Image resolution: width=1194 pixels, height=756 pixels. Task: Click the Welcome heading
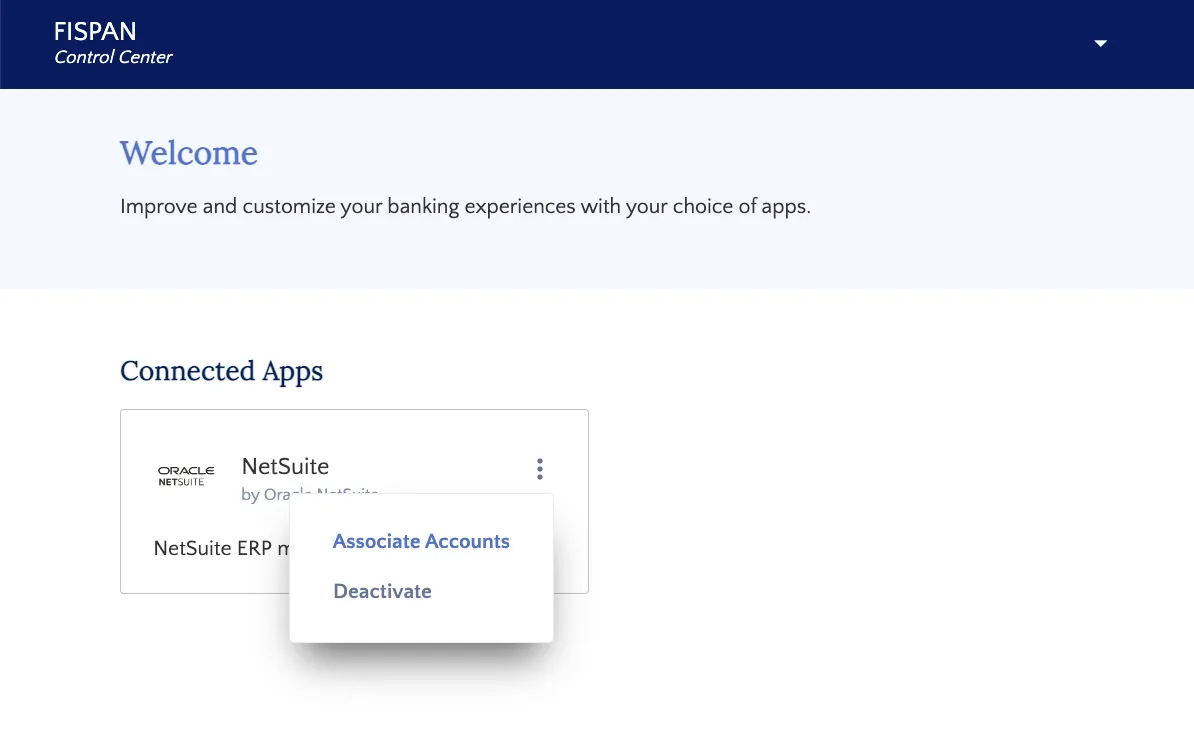coord(189,153)
